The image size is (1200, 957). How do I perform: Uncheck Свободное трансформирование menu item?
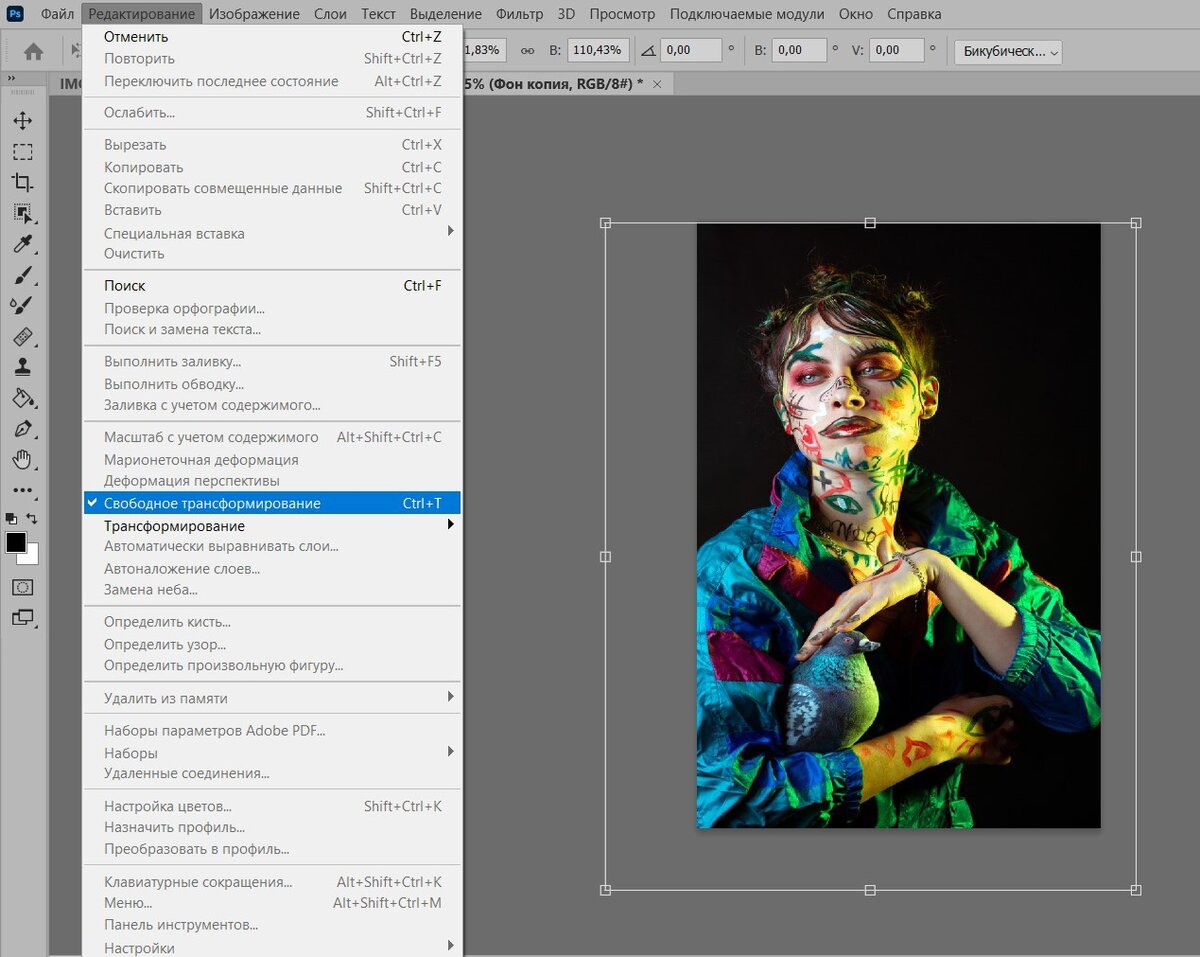tap(272, 503)
